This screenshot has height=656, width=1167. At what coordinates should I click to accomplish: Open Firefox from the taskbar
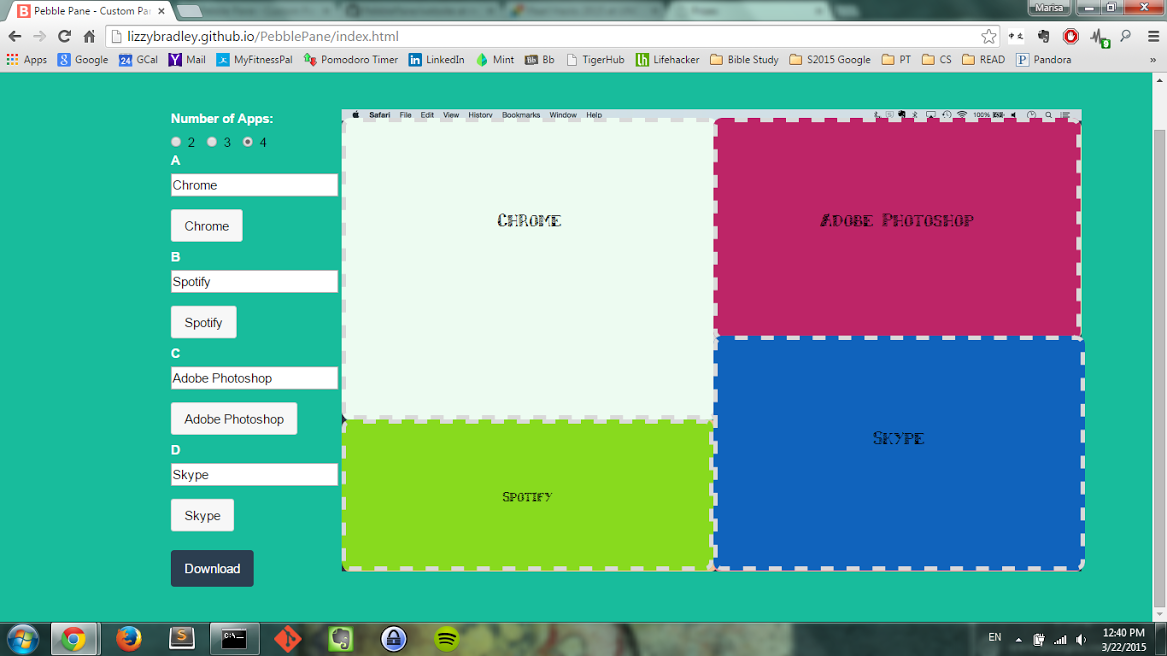coord(129,639)
